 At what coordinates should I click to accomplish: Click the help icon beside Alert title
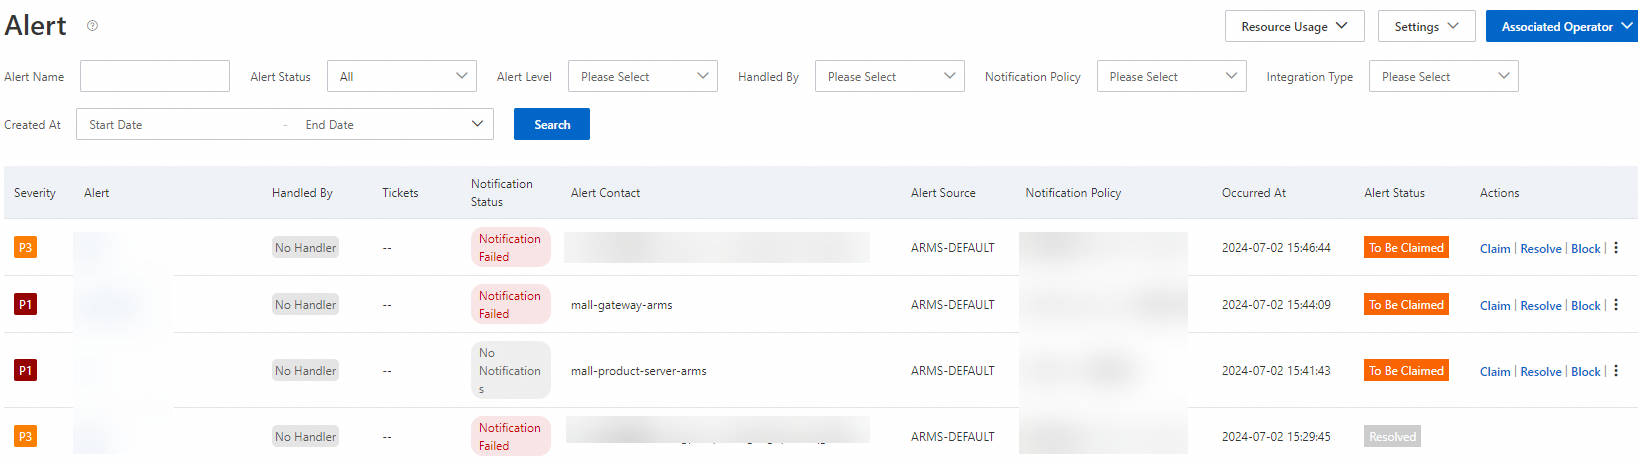tap(92, 26)
